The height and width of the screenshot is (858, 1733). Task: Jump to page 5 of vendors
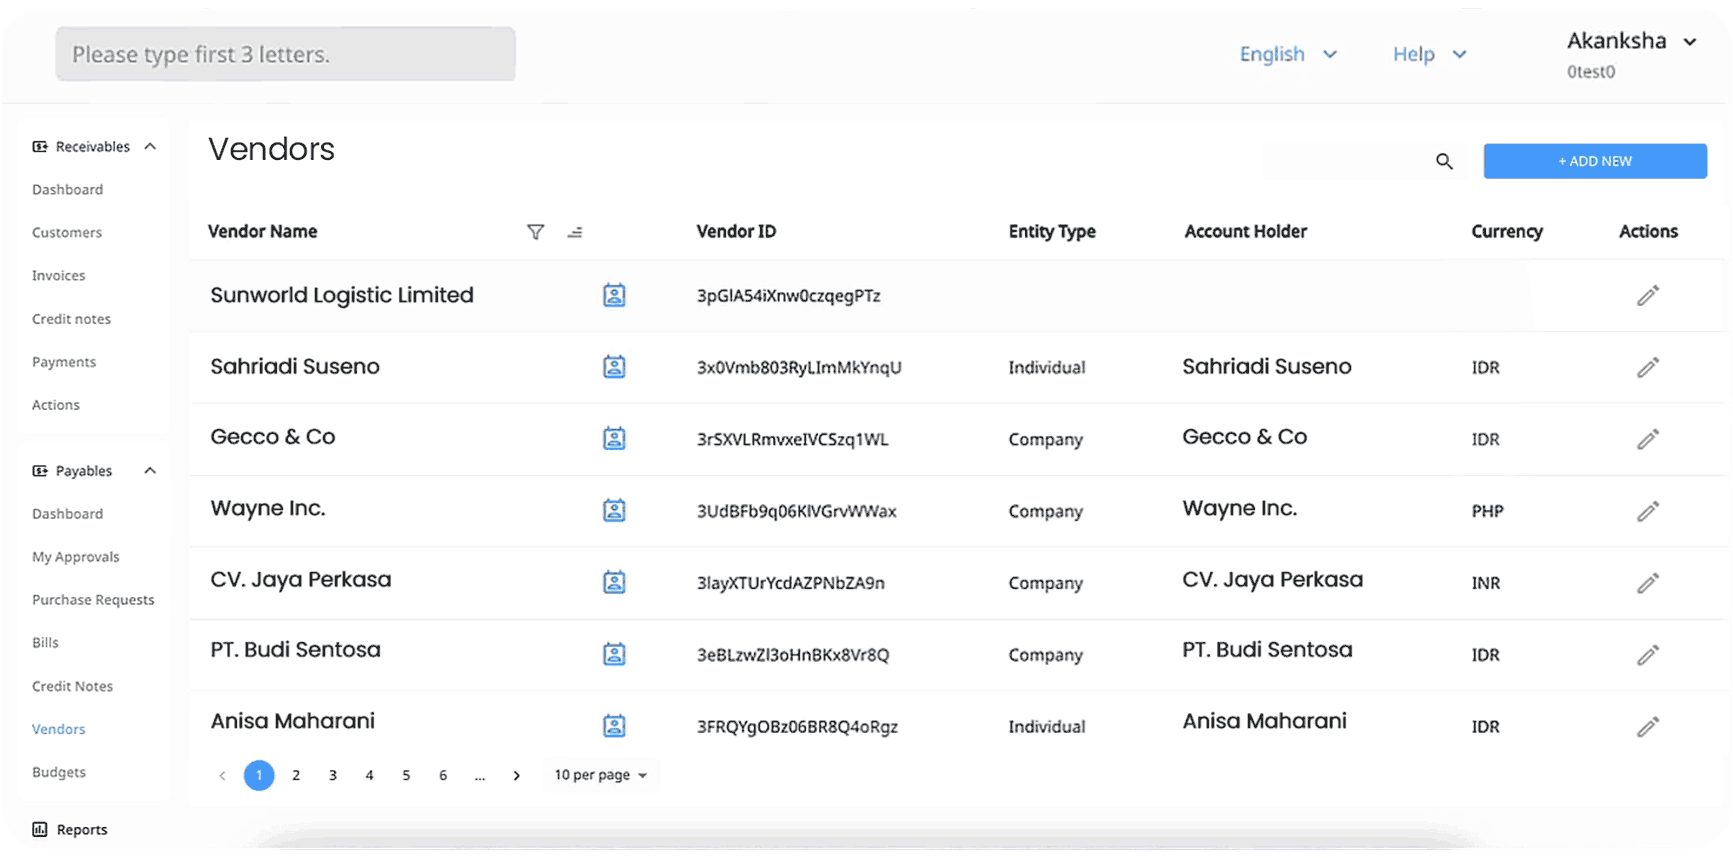coord(406,775)
